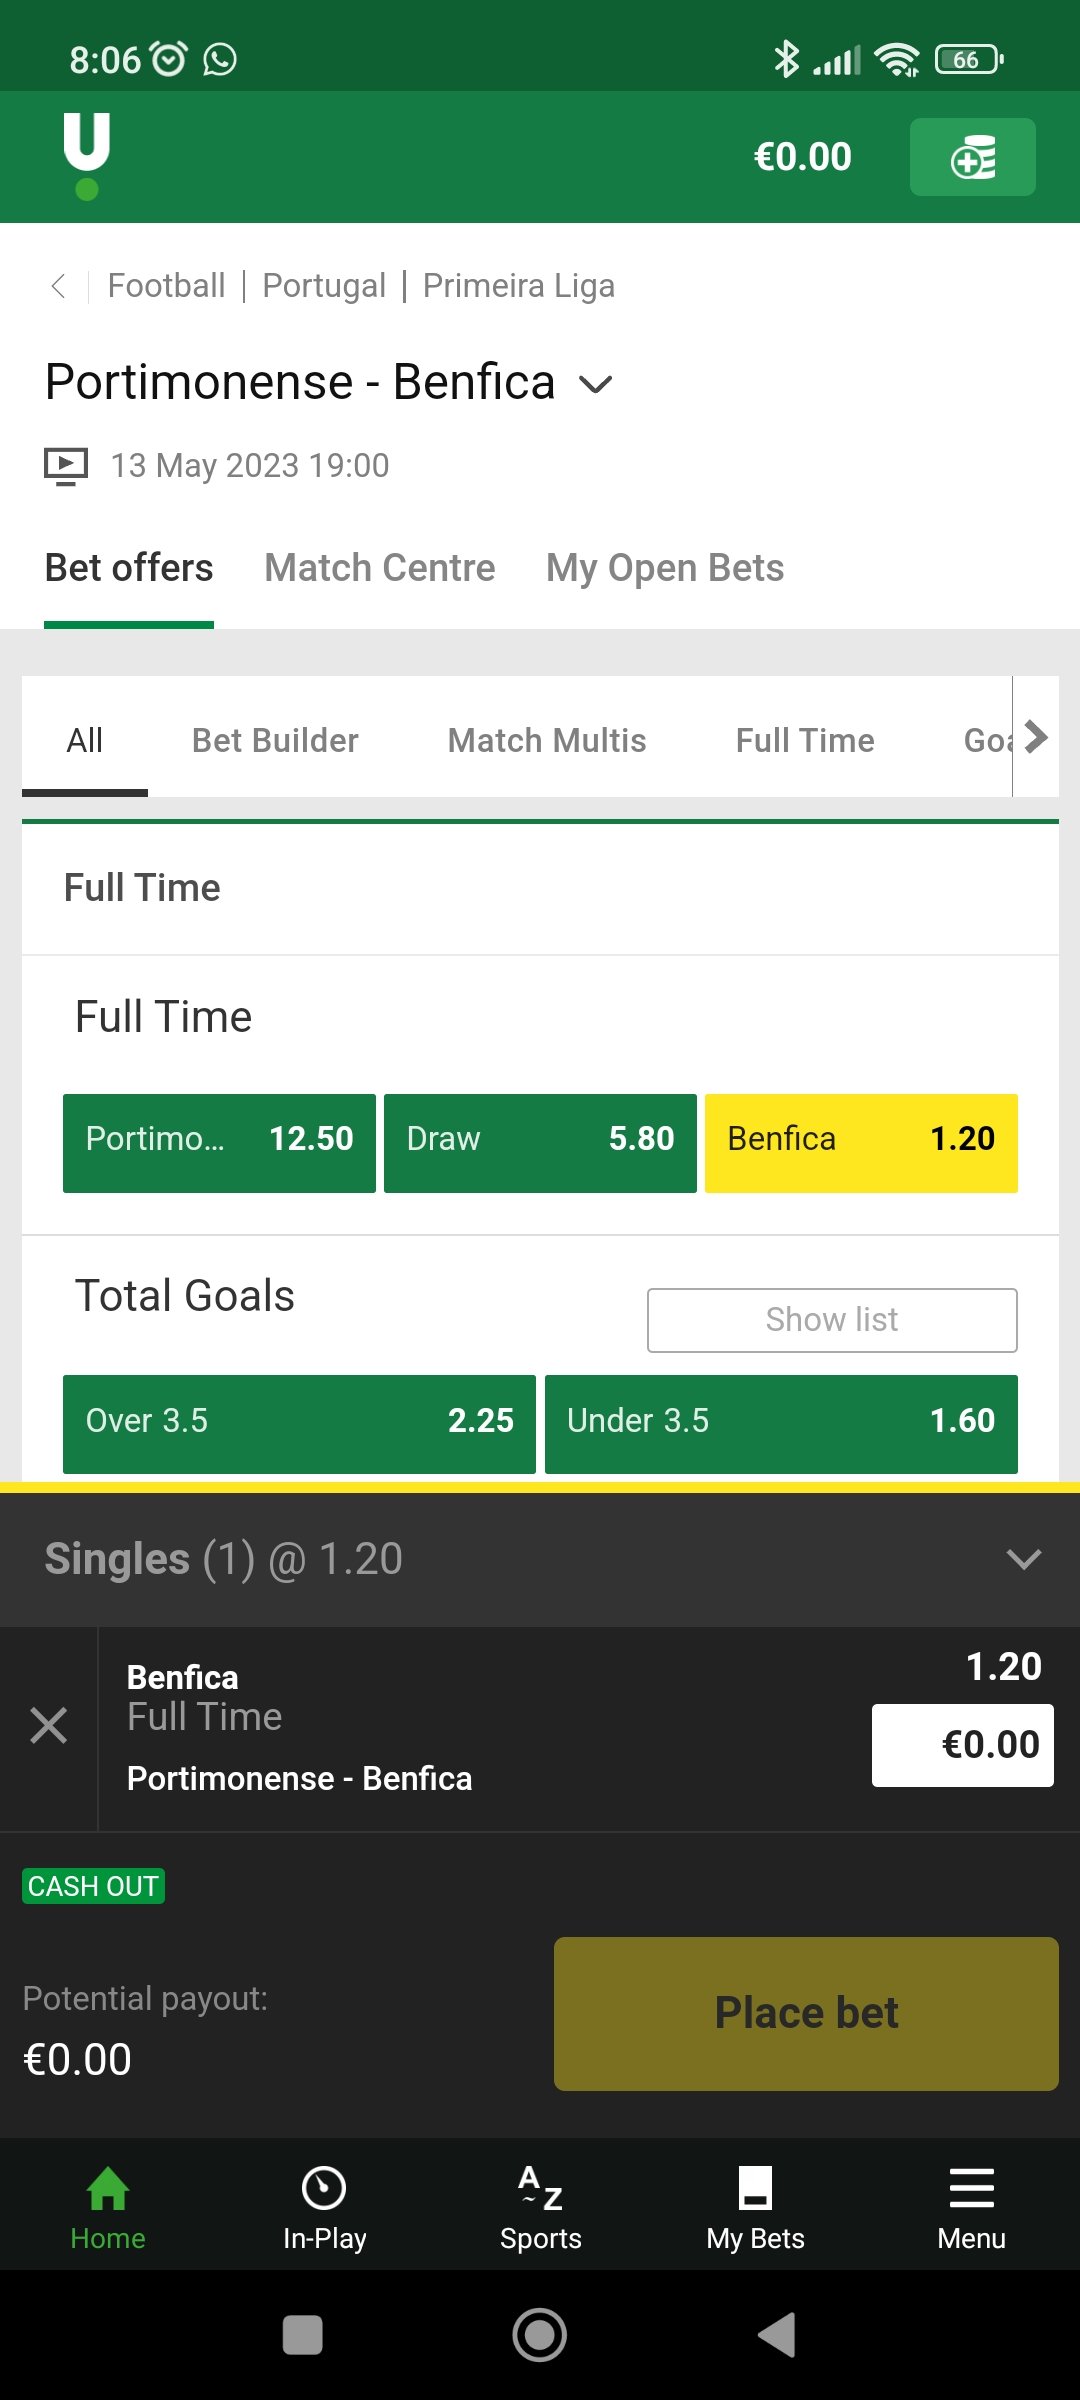Tap the Unibet logo icon
1080x2400 pixels.
click(87, 156)
